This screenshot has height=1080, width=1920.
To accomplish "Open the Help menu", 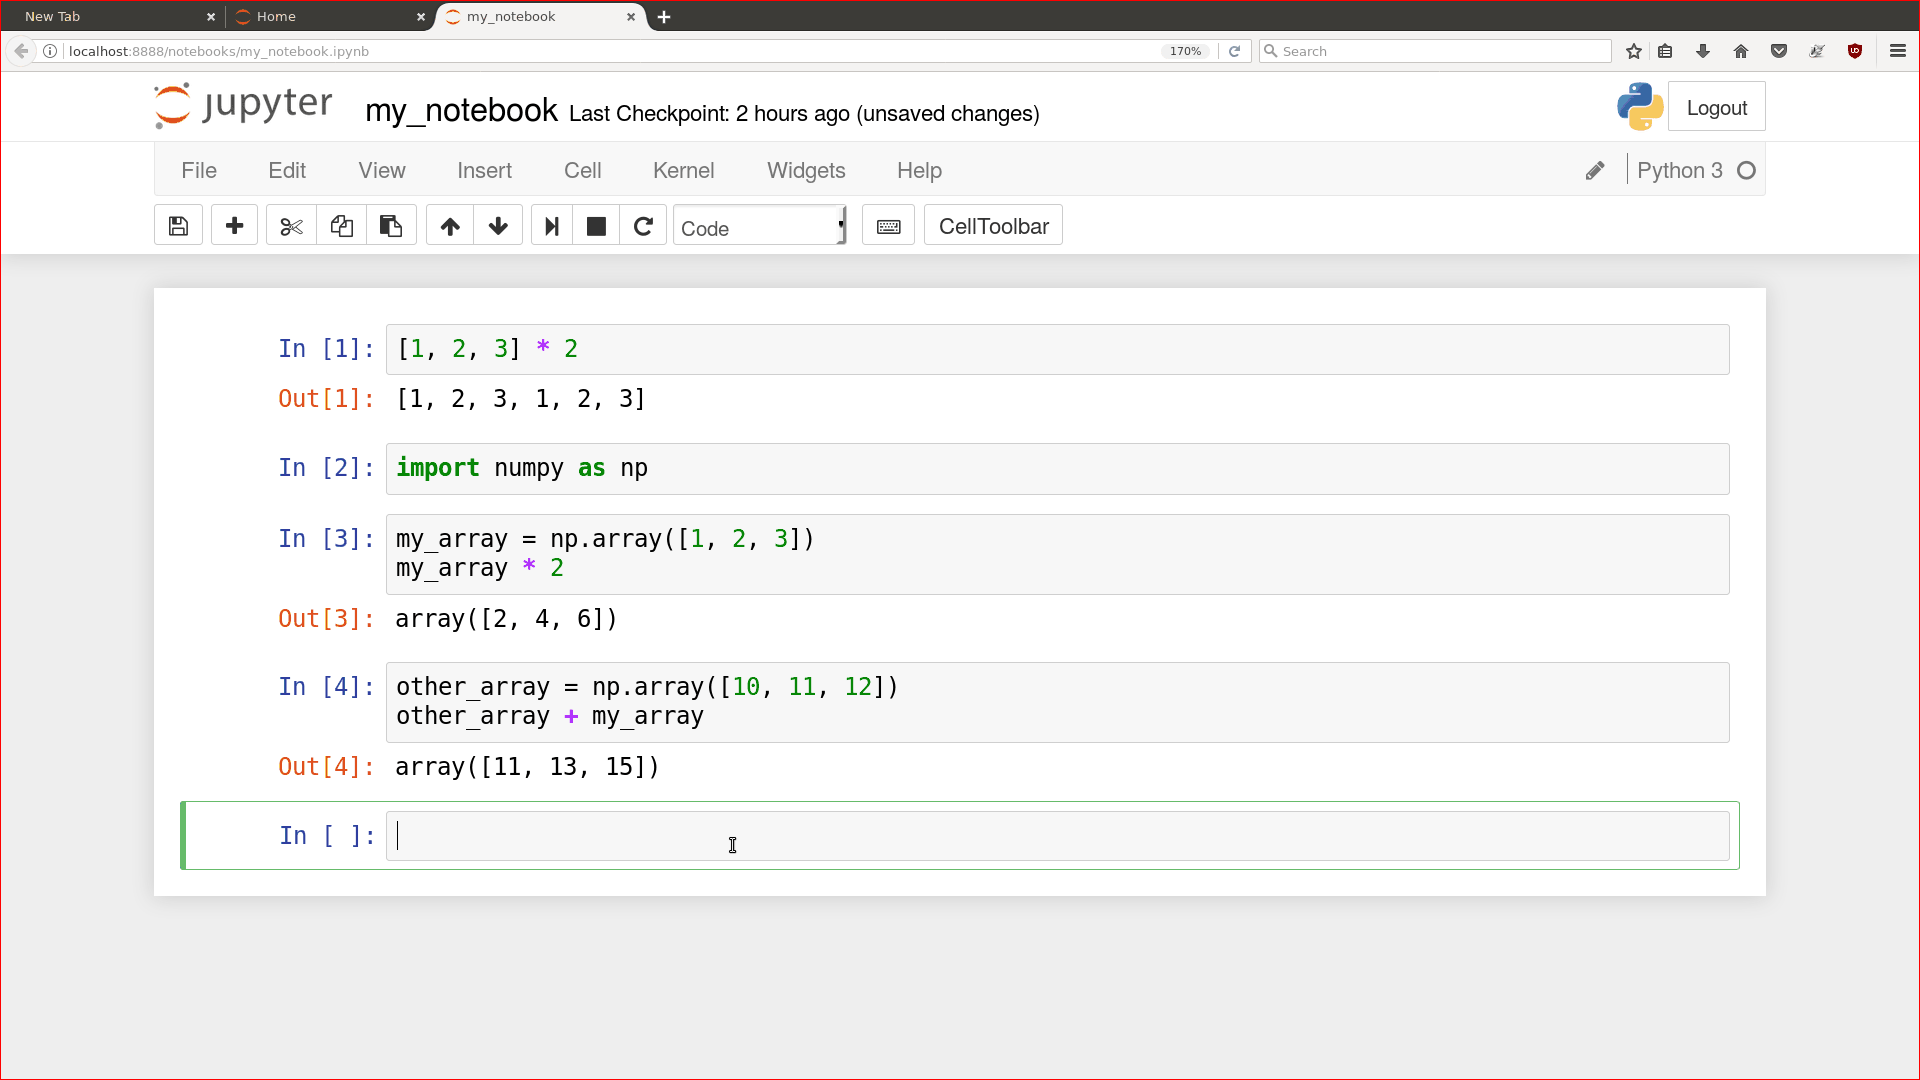I will point(919,171).
